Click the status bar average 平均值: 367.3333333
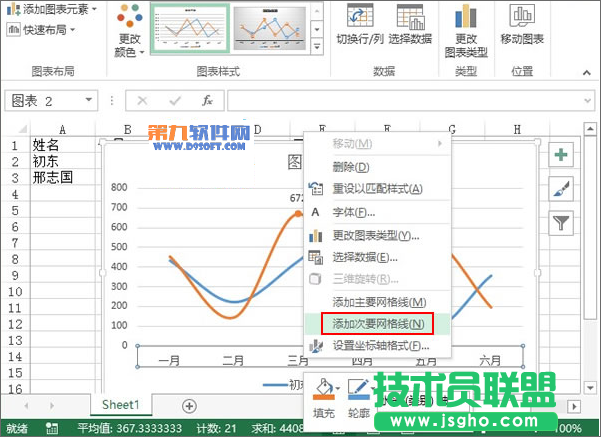 pos(130,428)
